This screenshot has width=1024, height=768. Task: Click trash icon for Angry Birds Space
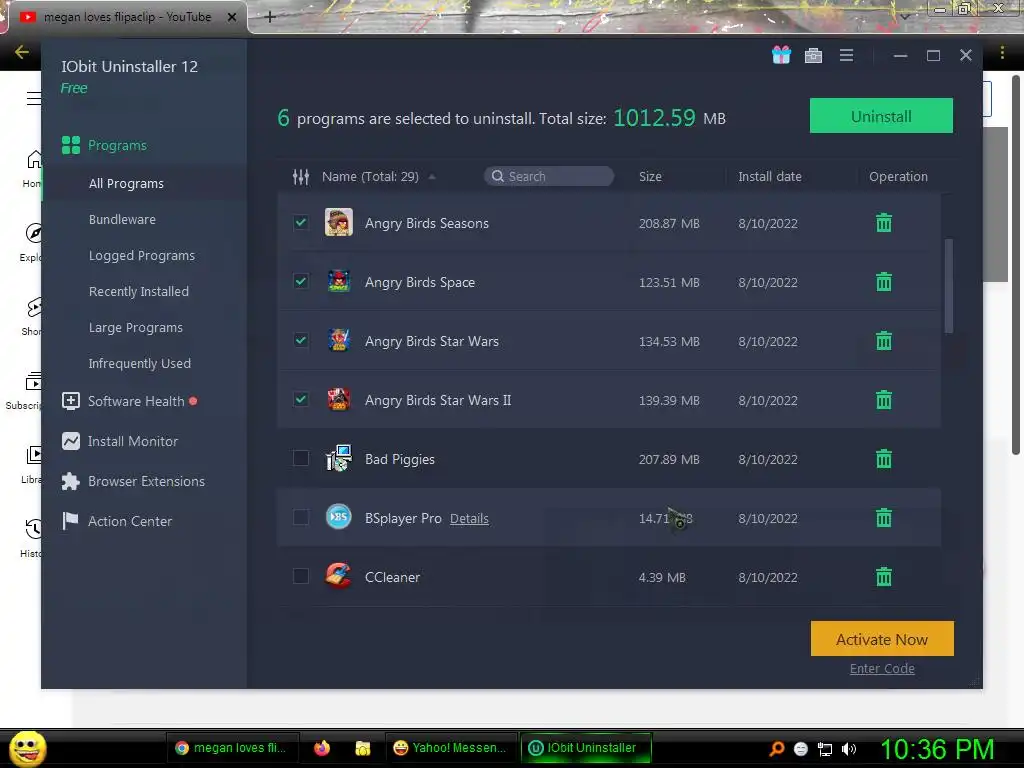(x=884, y=281)
